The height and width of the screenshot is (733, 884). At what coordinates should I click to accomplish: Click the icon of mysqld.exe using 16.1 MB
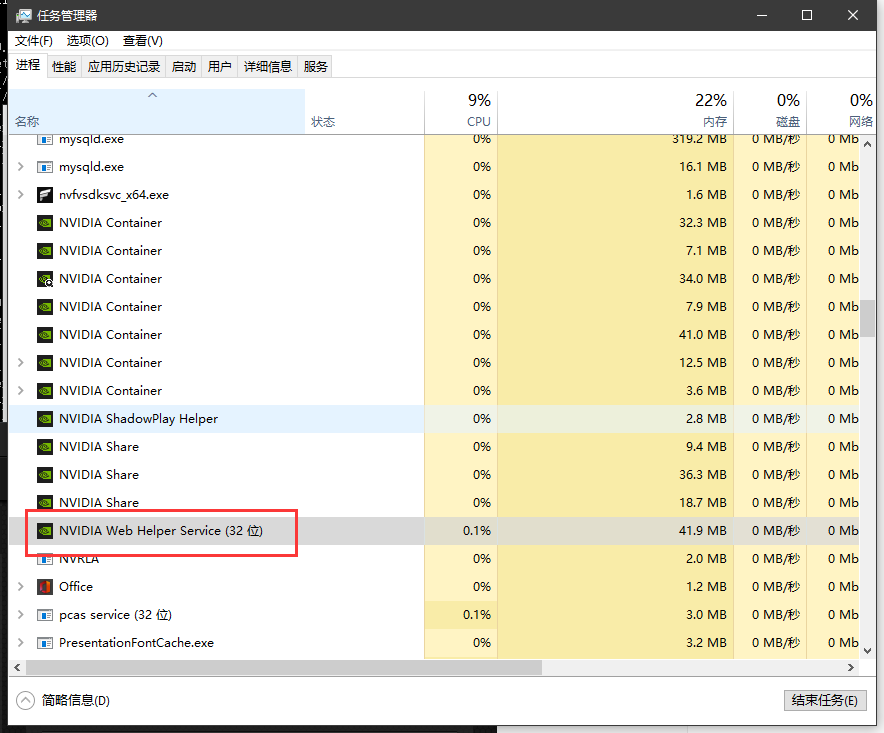[x=45, y=167]
